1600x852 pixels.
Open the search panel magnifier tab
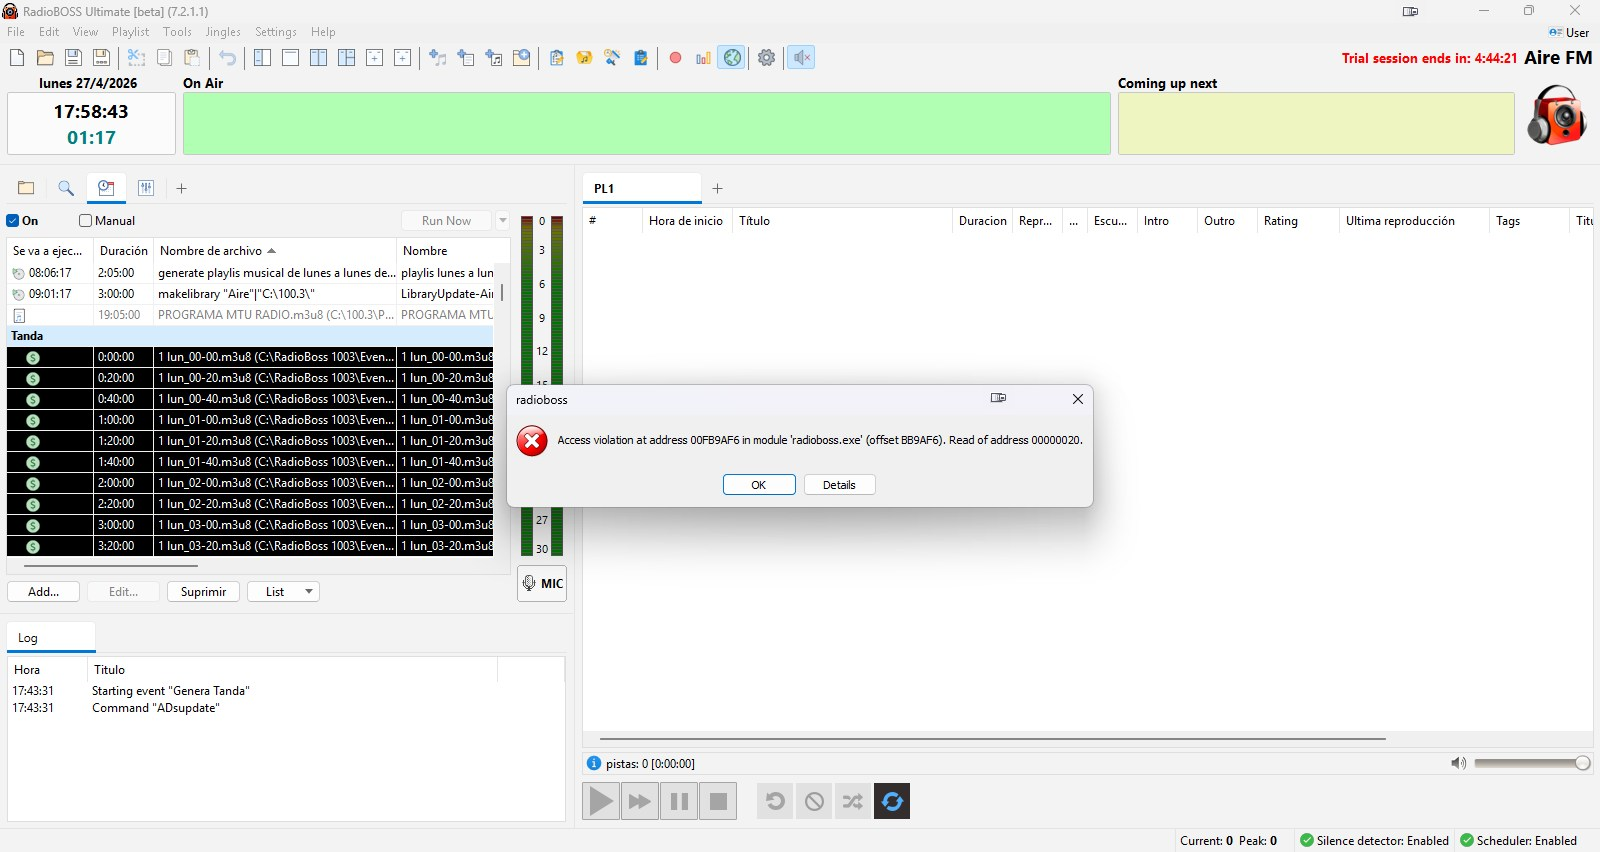[66, 188]
